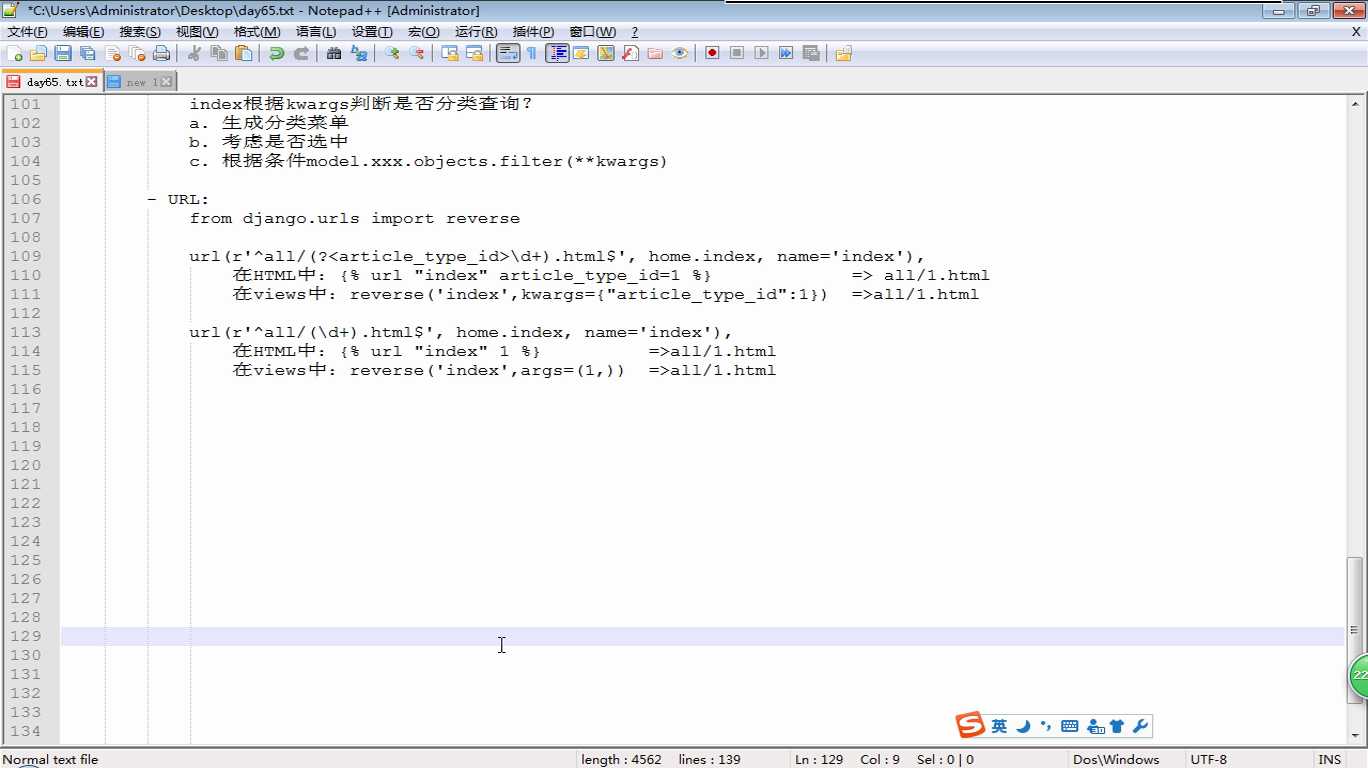Click the Zoom In magnifier icon
The image size is (1368, 768).
[x=393, y=53]
